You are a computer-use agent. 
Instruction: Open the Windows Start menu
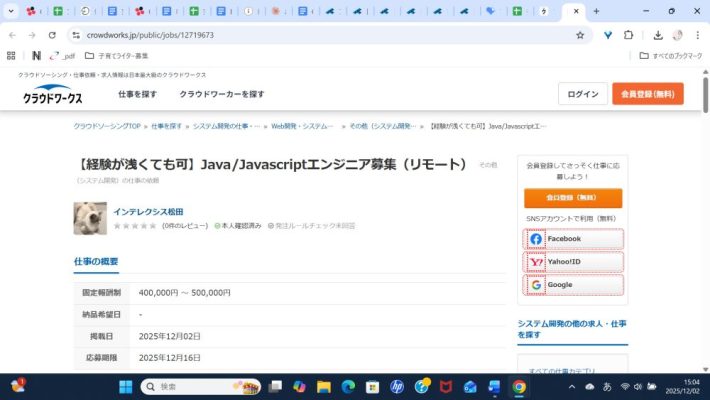[x=125, y=386]
